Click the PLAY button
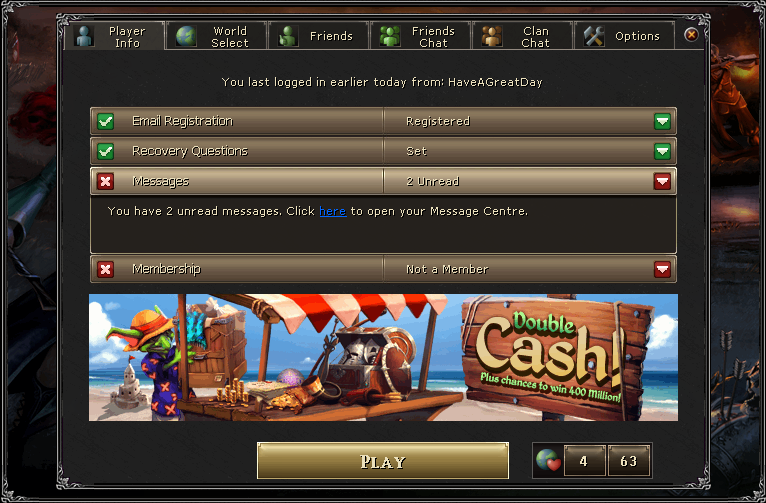 pyautogui.click(x=383, y=461)
